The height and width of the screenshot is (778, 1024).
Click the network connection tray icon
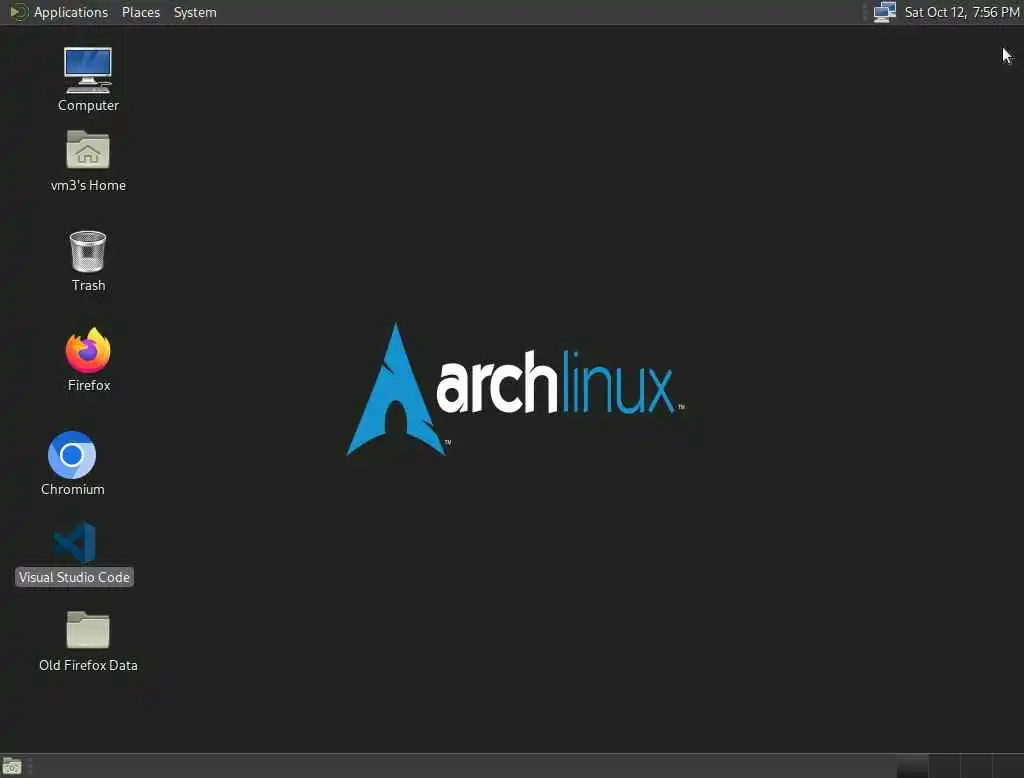tap(884, 12)
